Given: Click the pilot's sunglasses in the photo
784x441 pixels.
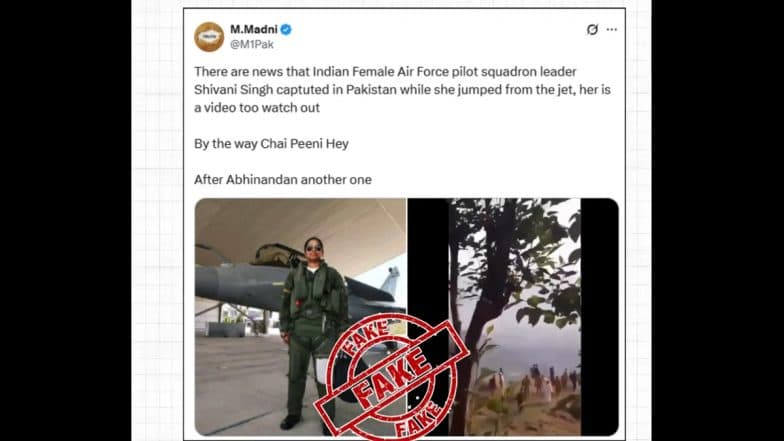Looking at the screenshot, I should coord(314,248).
